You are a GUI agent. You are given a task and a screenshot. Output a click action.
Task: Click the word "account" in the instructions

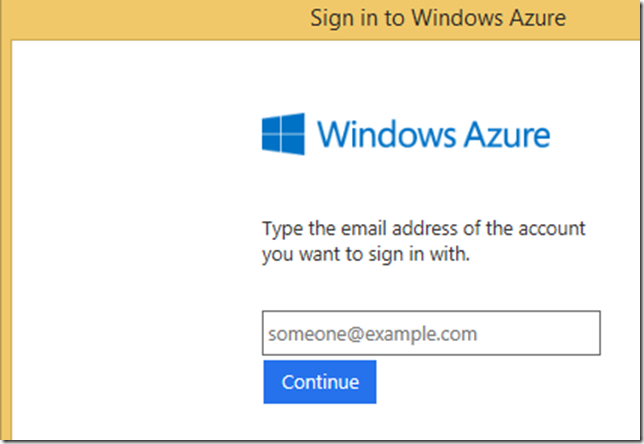click(552, 228)
